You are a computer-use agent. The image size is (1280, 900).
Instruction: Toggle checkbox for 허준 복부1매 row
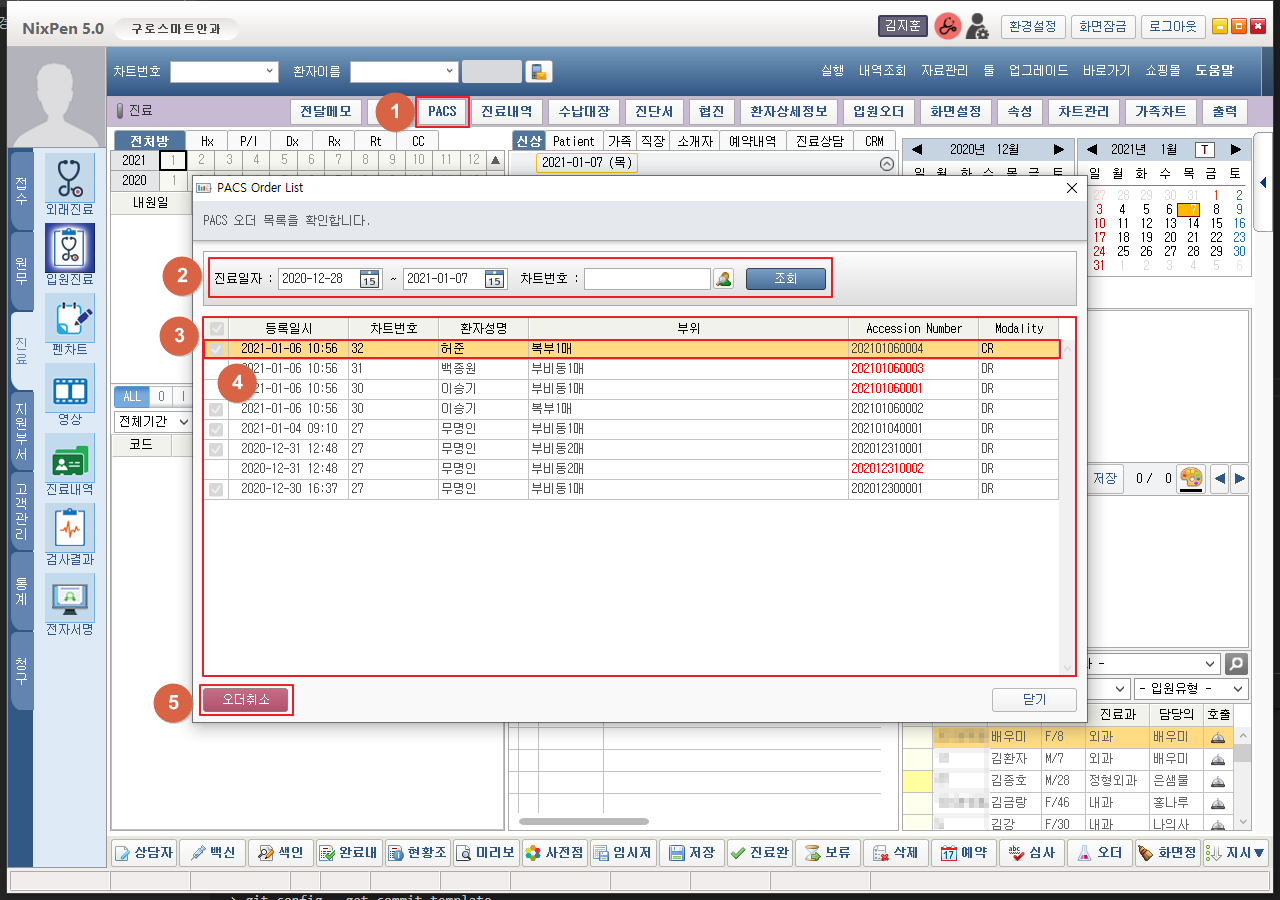point(216,349)
